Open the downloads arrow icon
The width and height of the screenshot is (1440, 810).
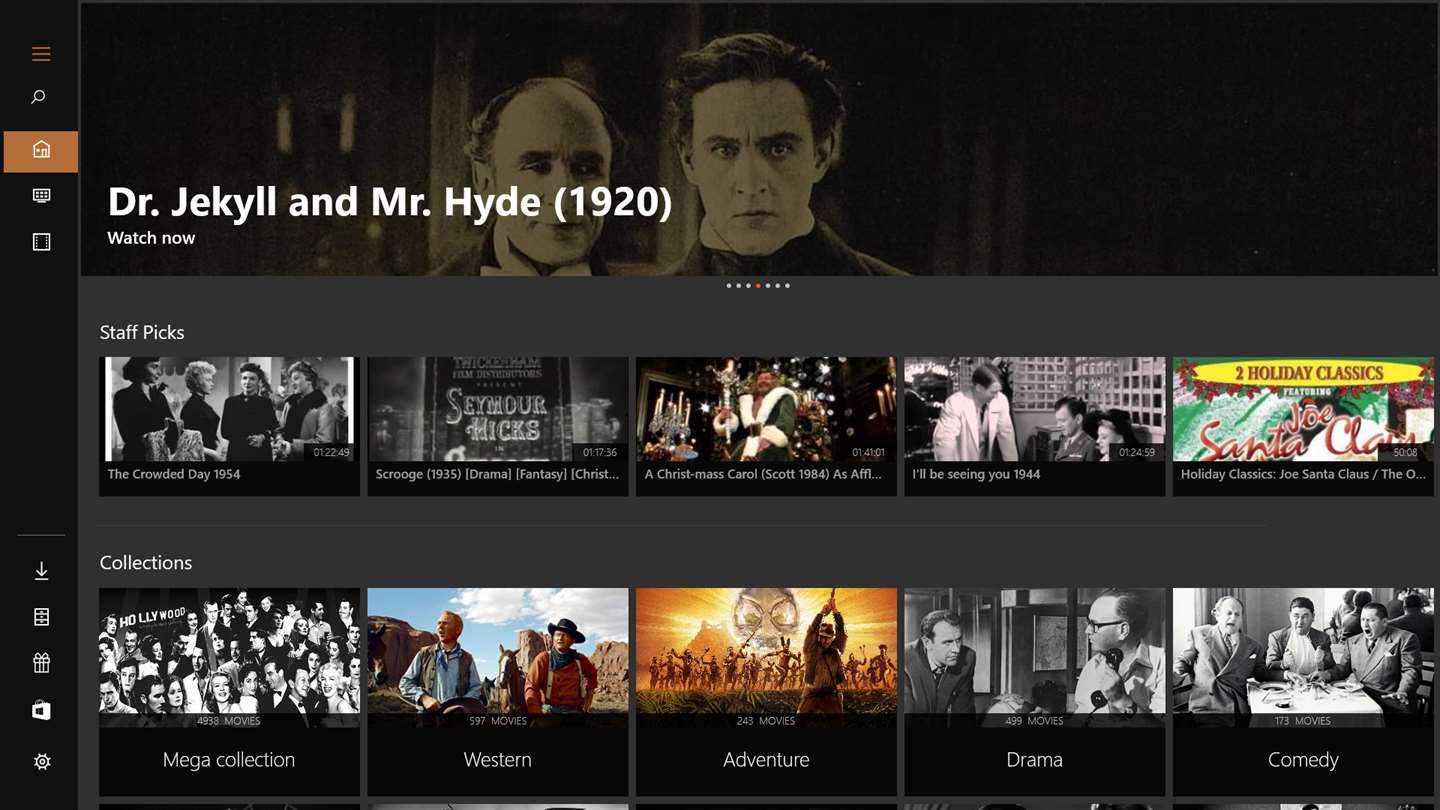coord(41,571)
